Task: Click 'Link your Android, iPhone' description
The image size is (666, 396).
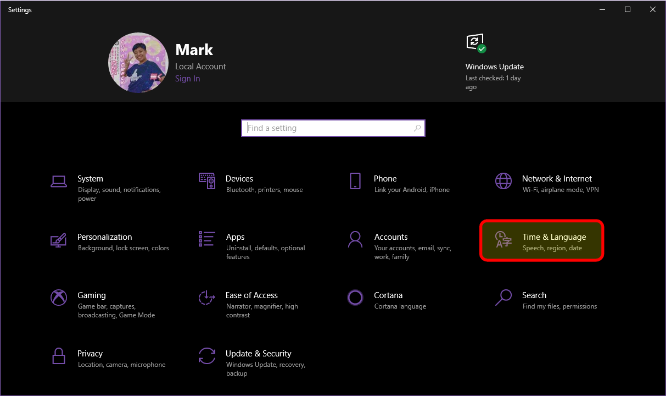Action: click(412, 190)
